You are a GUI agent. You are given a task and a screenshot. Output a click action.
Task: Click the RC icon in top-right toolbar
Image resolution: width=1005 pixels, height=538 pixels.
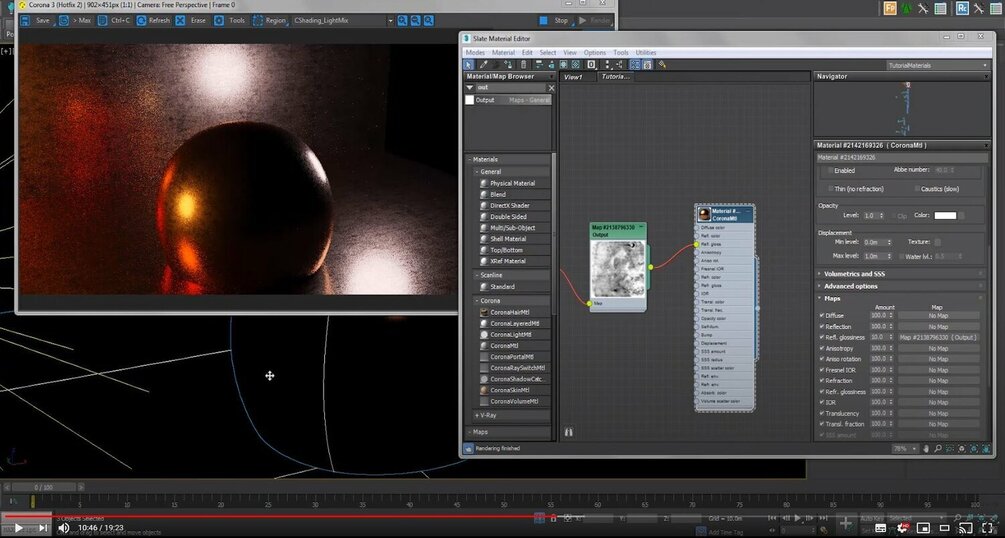[962, 8]
